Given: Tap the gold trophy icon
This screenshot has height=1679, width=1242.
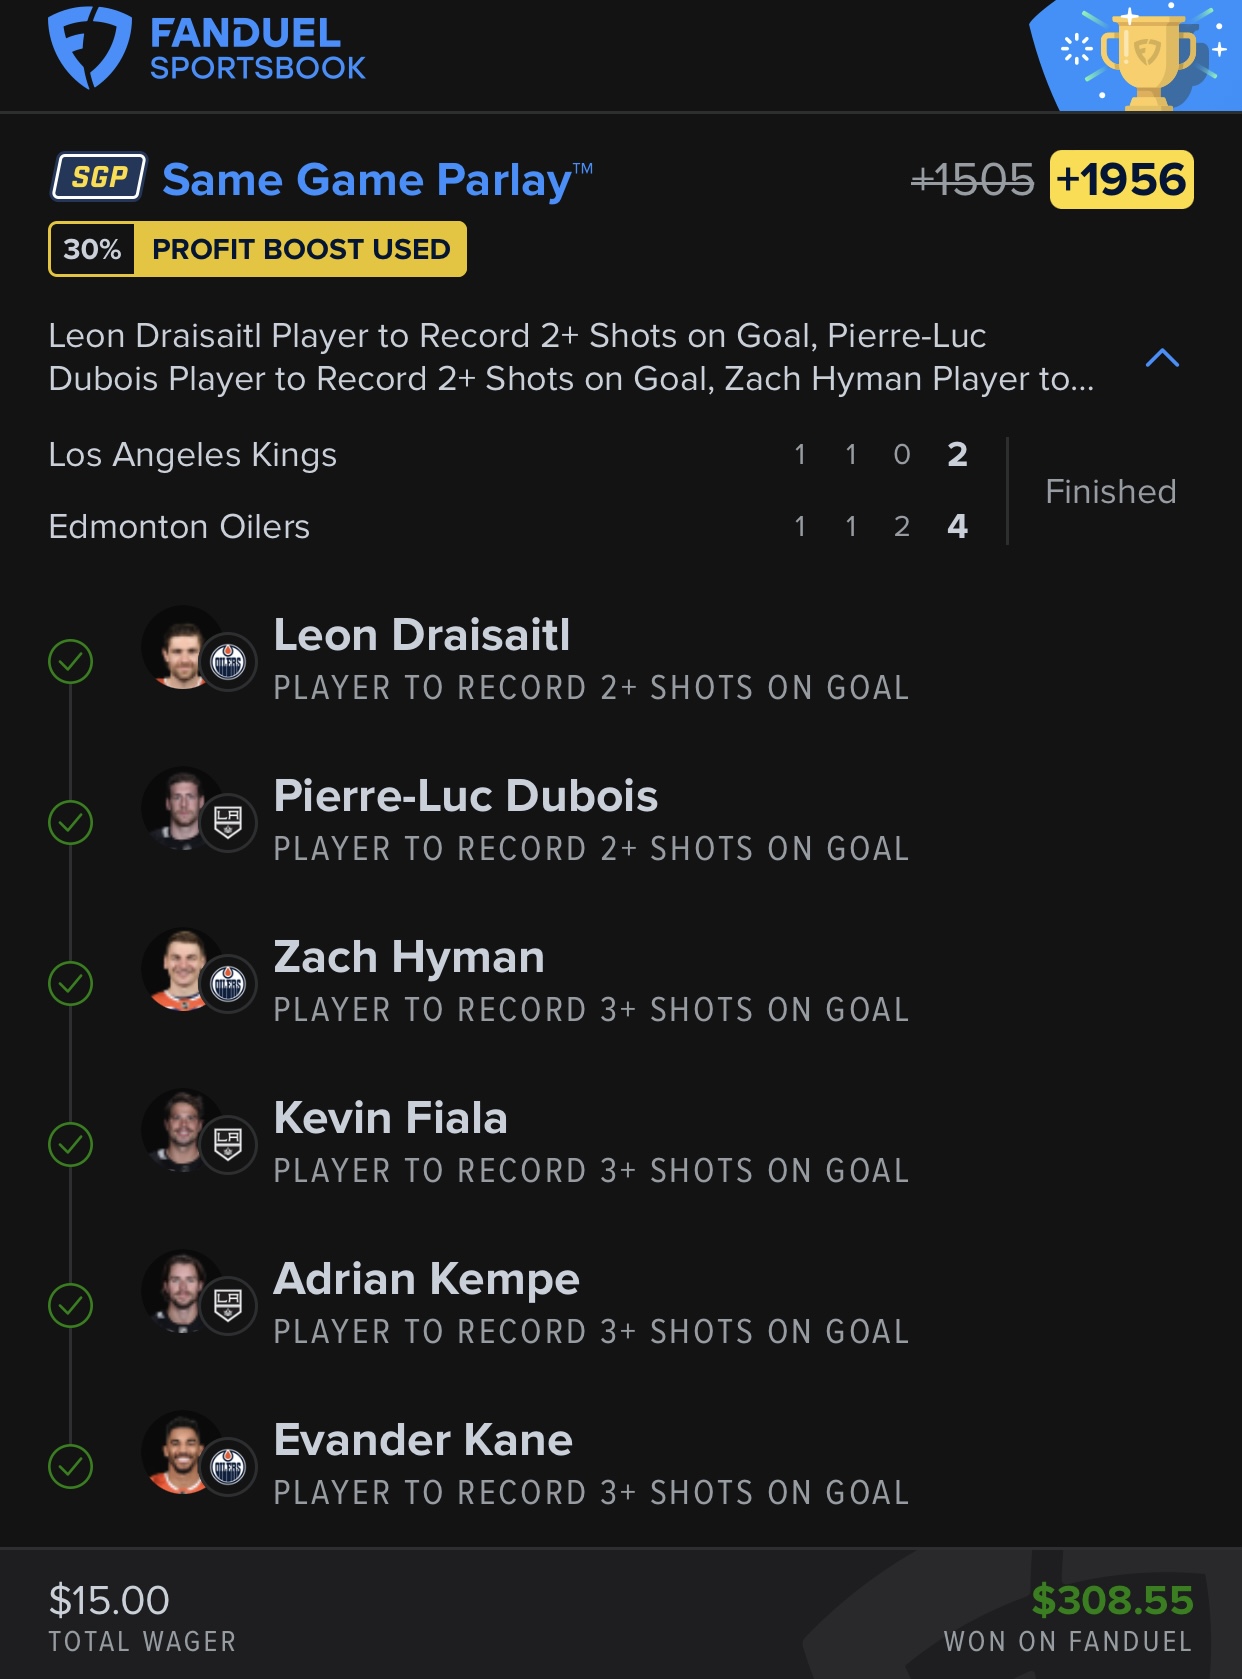Looking at the screenshot, I should [1148, 58].
